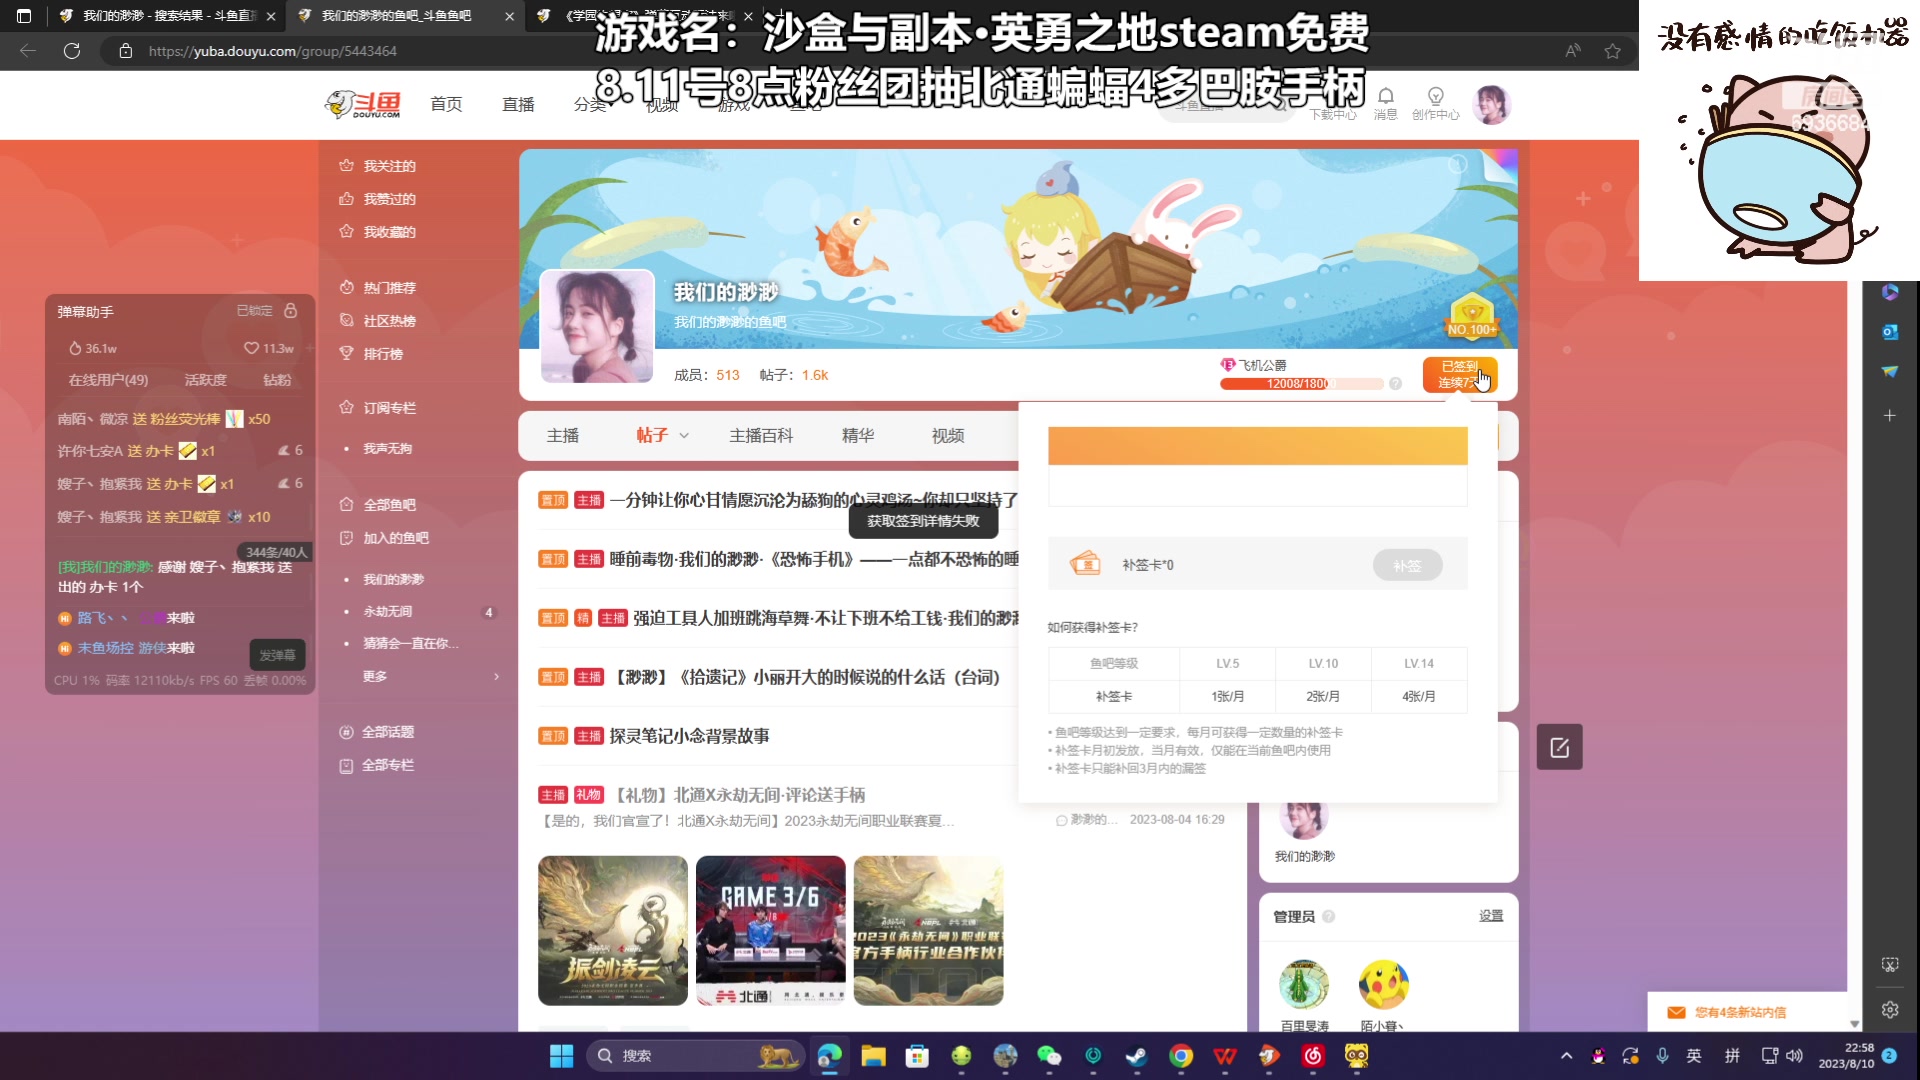Image resolution: width=1920 pixels, height=1080 pixels.
Task: Click the Douyu logo in header
Action: [363, 104]
